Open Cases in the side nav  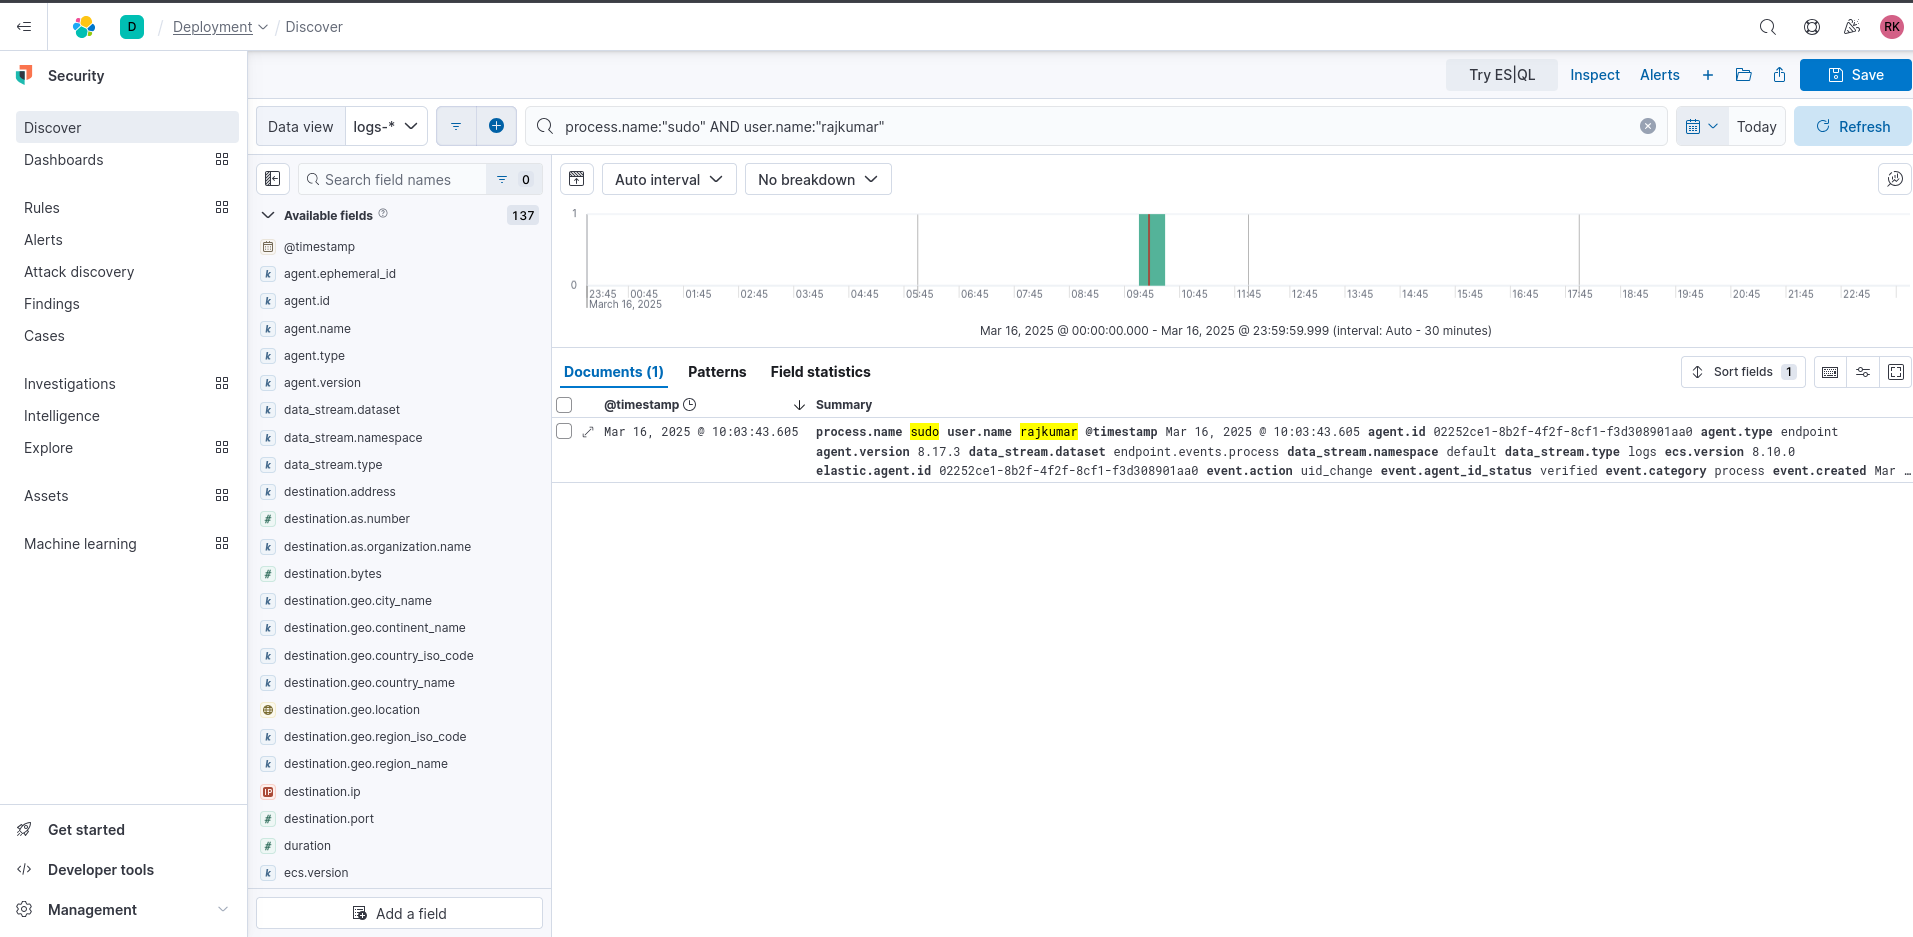(44, 336)
